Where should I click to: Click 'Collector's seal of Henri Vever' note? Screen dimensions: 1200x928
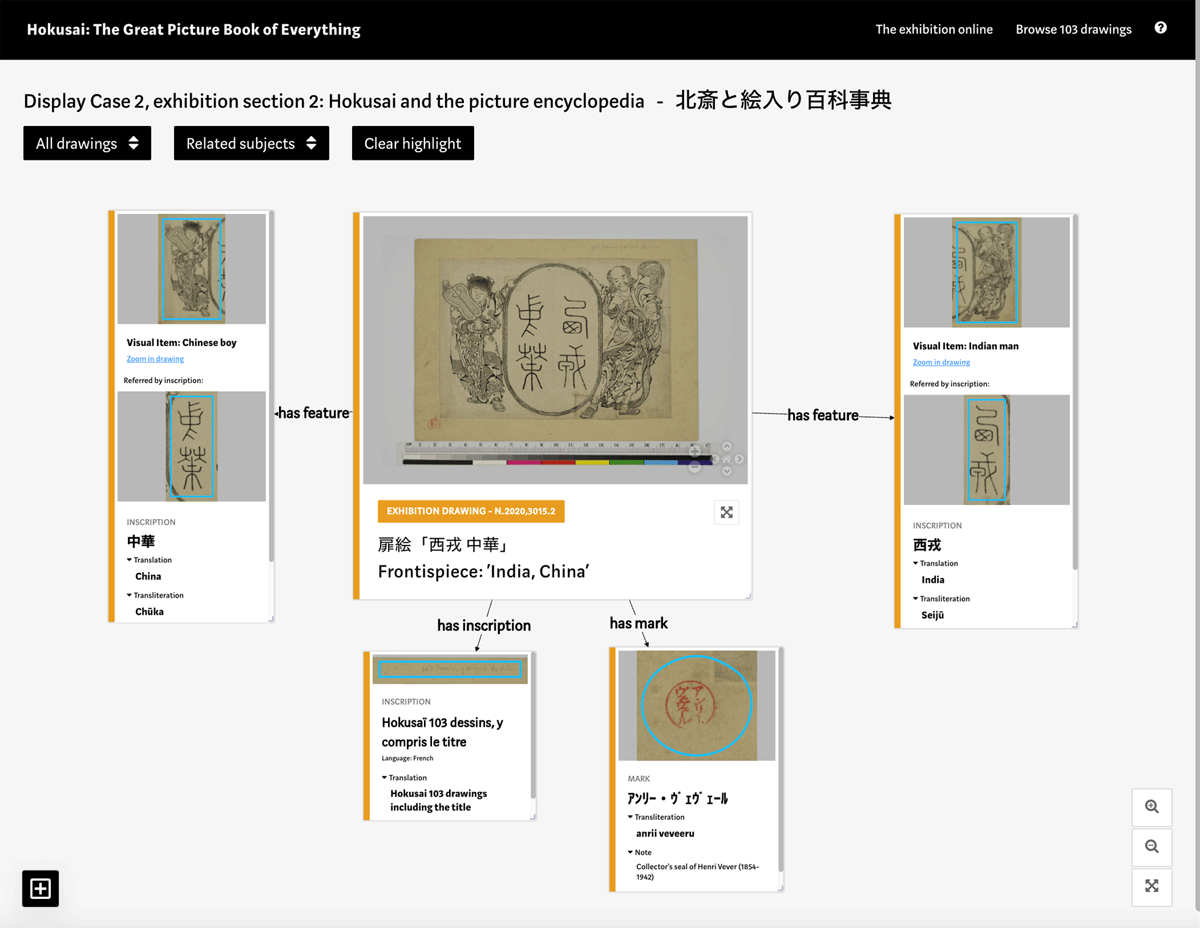coord(698,872)
